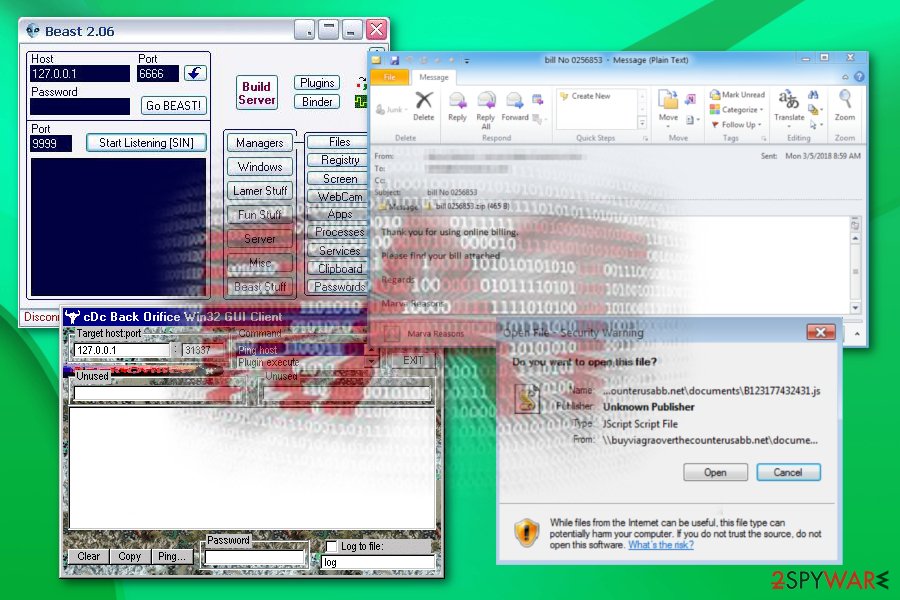Select the Windows category in Beast
This screenshot has height=600, width=900.
click(x=259, y=167)
